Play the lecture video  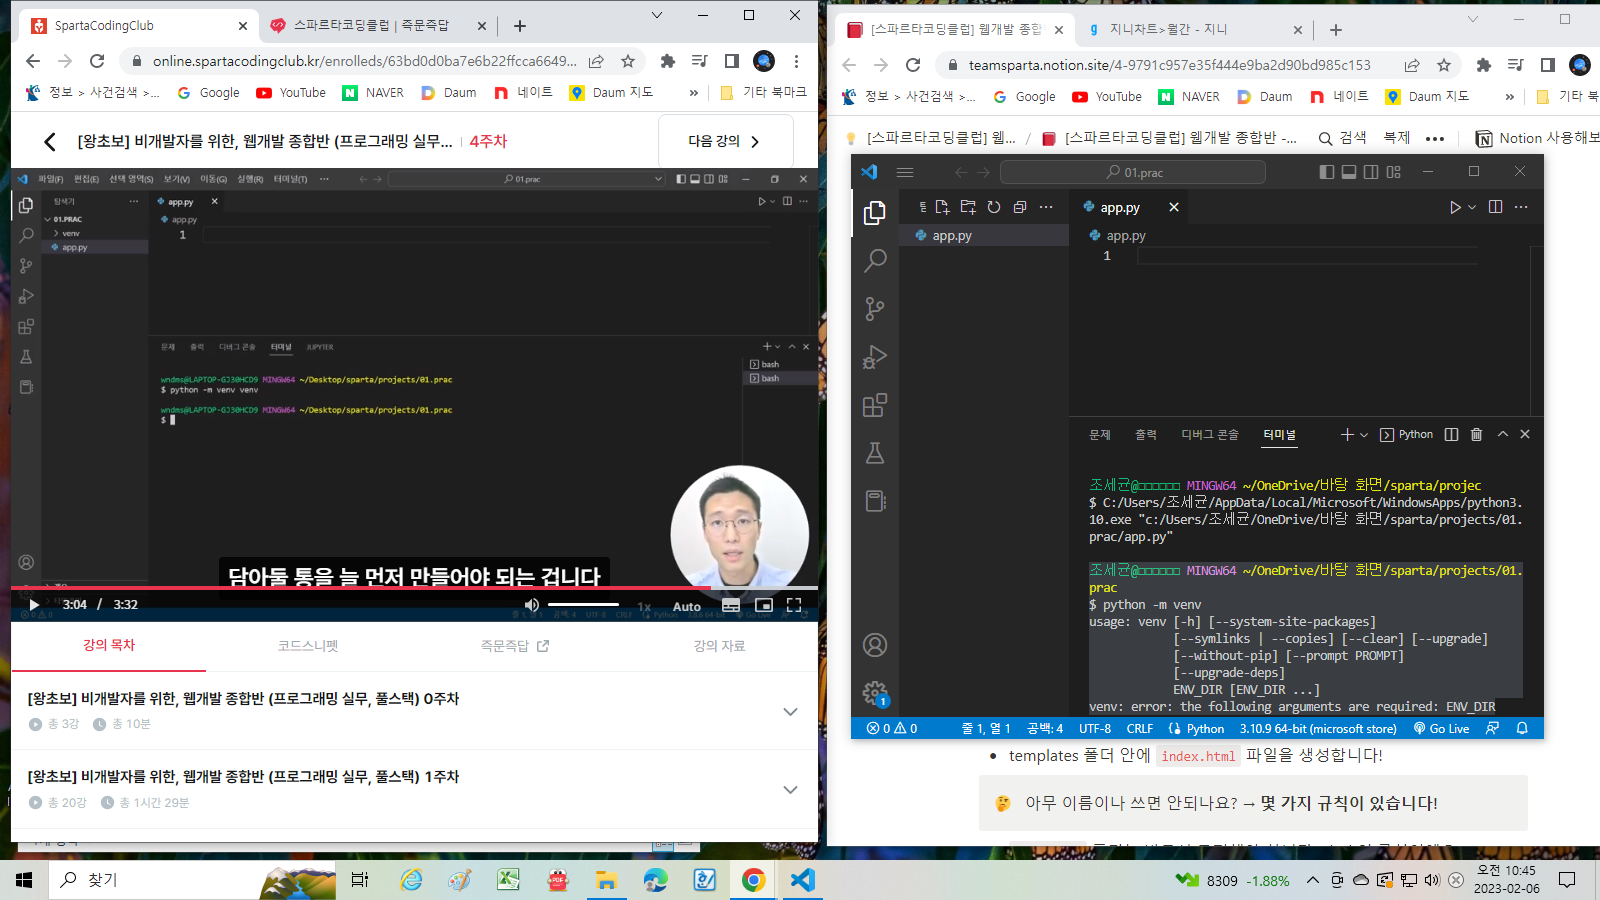pyautogui.click(x=34, y=605)
